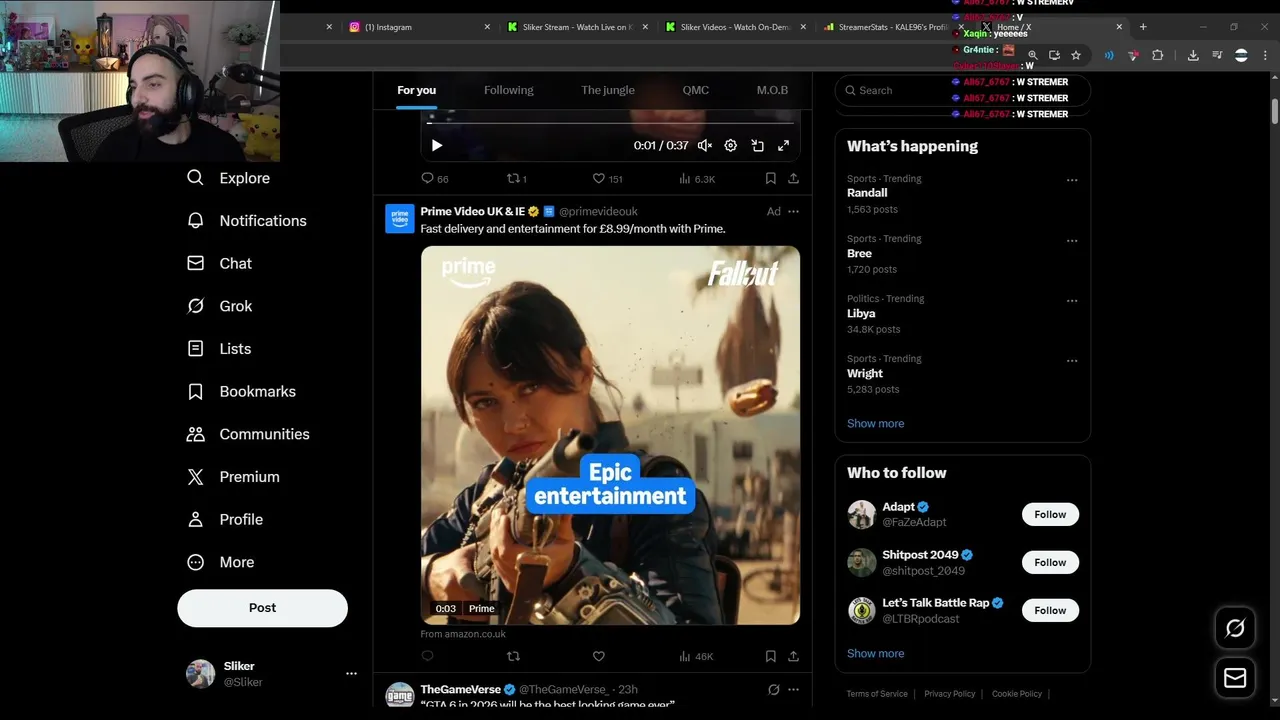Open a new browser tab
Screen dimensions: 1280x720
pos(1143,27)
